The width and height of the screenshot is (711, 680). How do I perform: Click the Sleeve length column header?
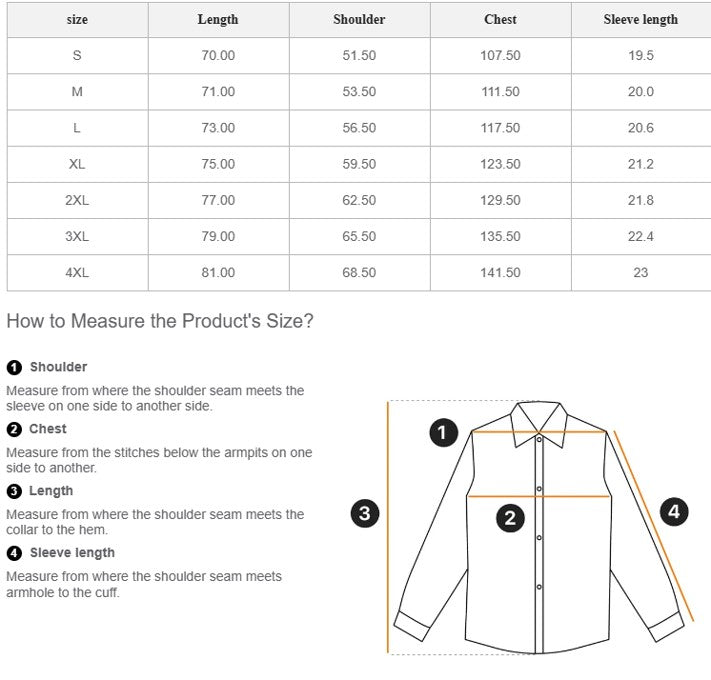640,19
